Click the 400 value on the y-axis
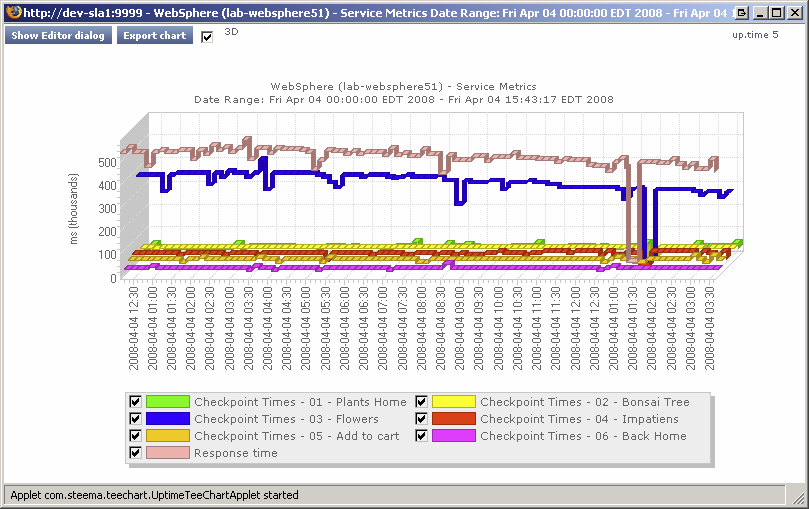 click(x=107, y=186)
